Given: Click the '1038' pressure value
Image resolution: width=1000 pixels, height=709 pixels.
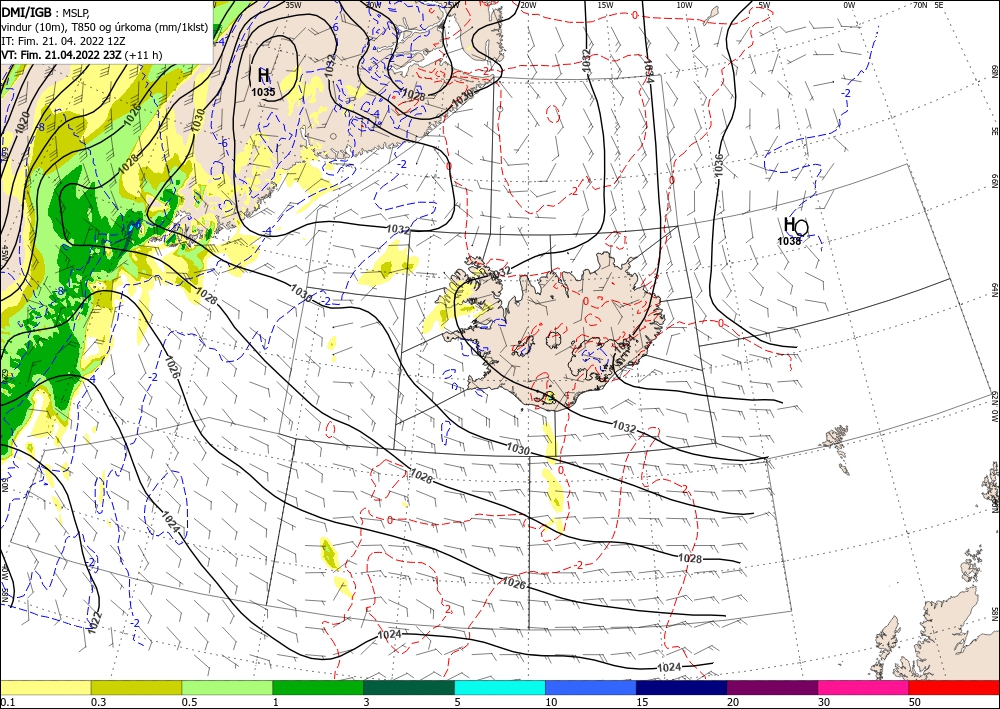Looking at the screenshot, I should (789, 241).
